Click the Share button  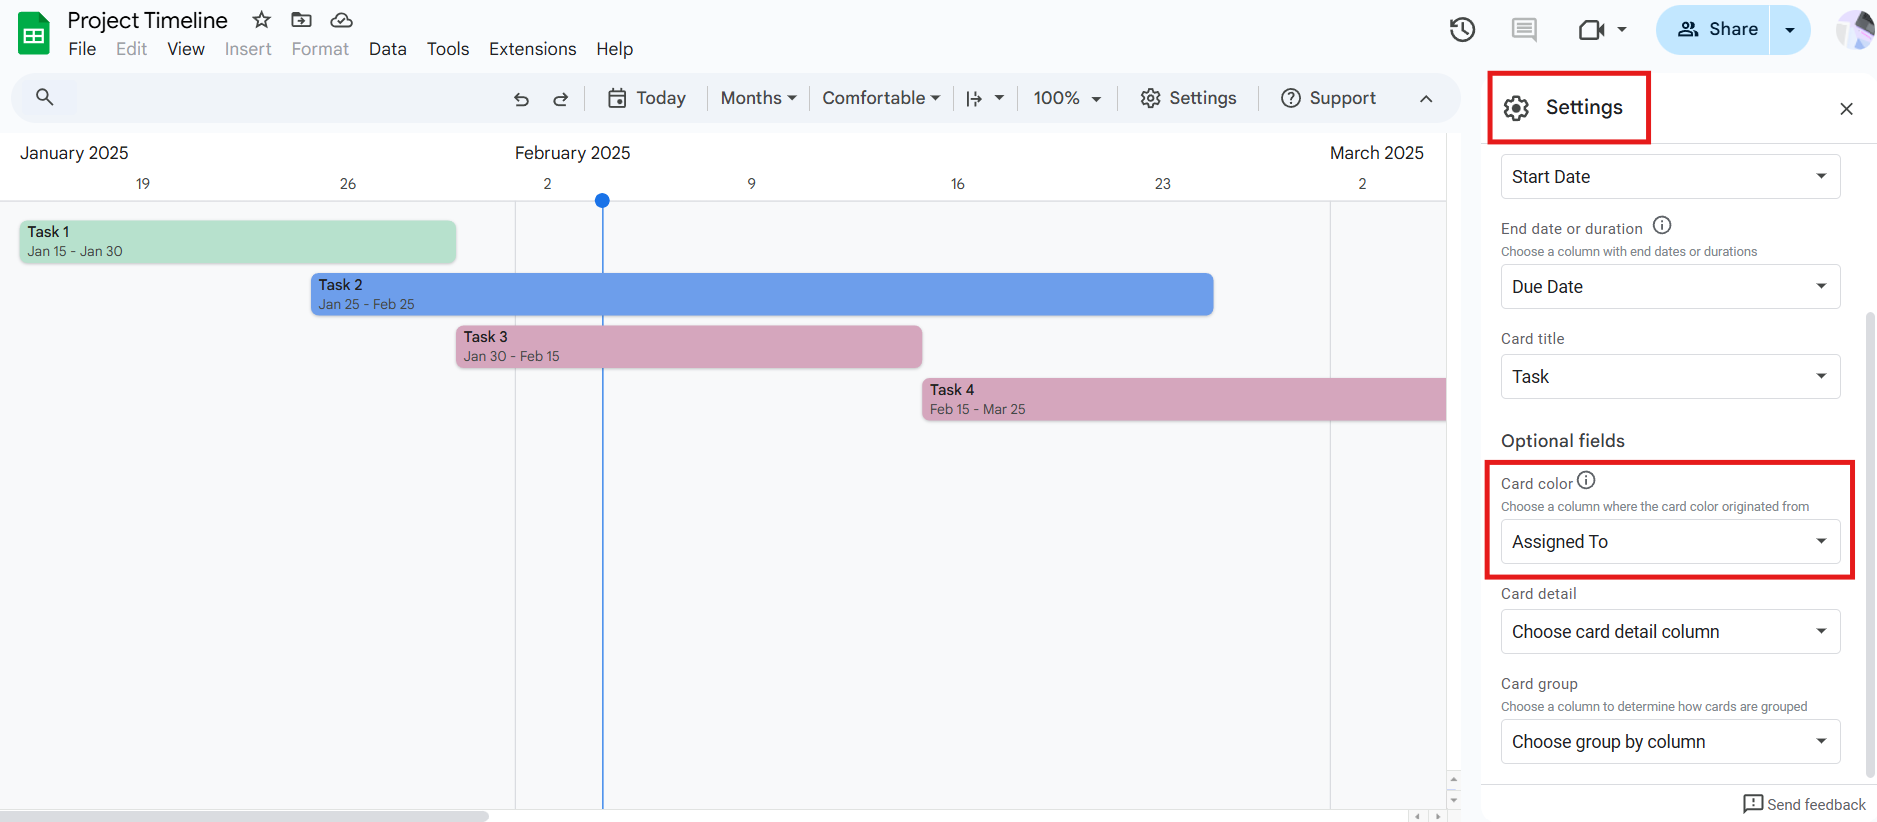pos(1716,30)
